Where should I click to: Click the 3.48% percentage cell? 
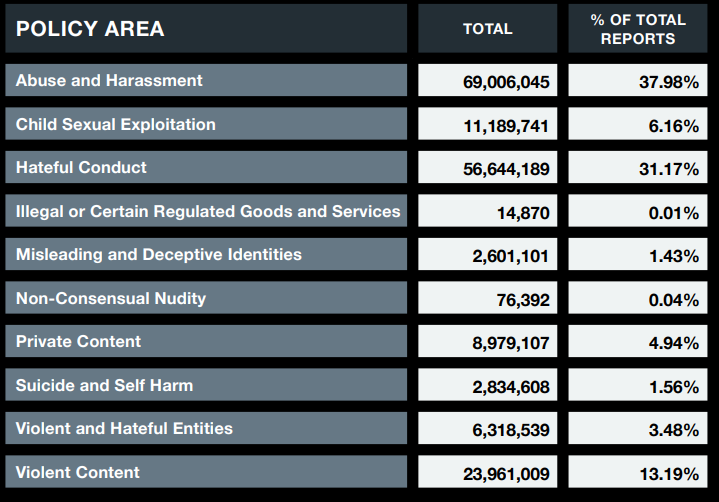[x=638, y=428]
